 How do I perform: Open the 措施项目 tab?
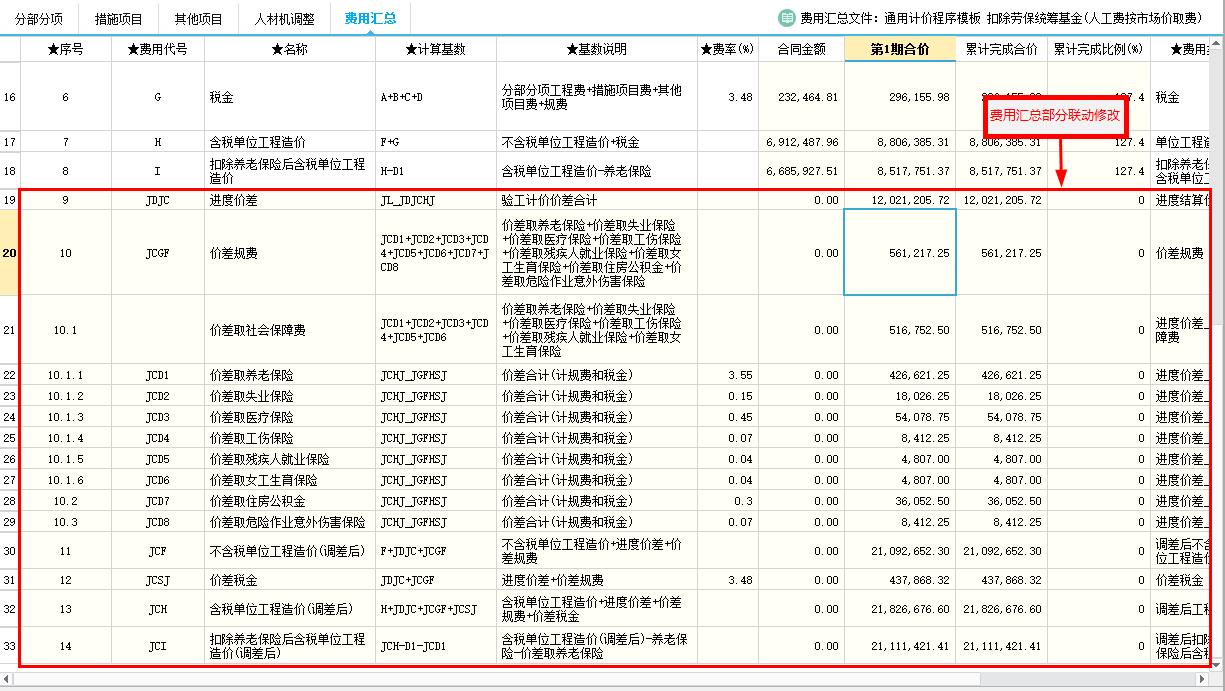[x=118, y=18]
